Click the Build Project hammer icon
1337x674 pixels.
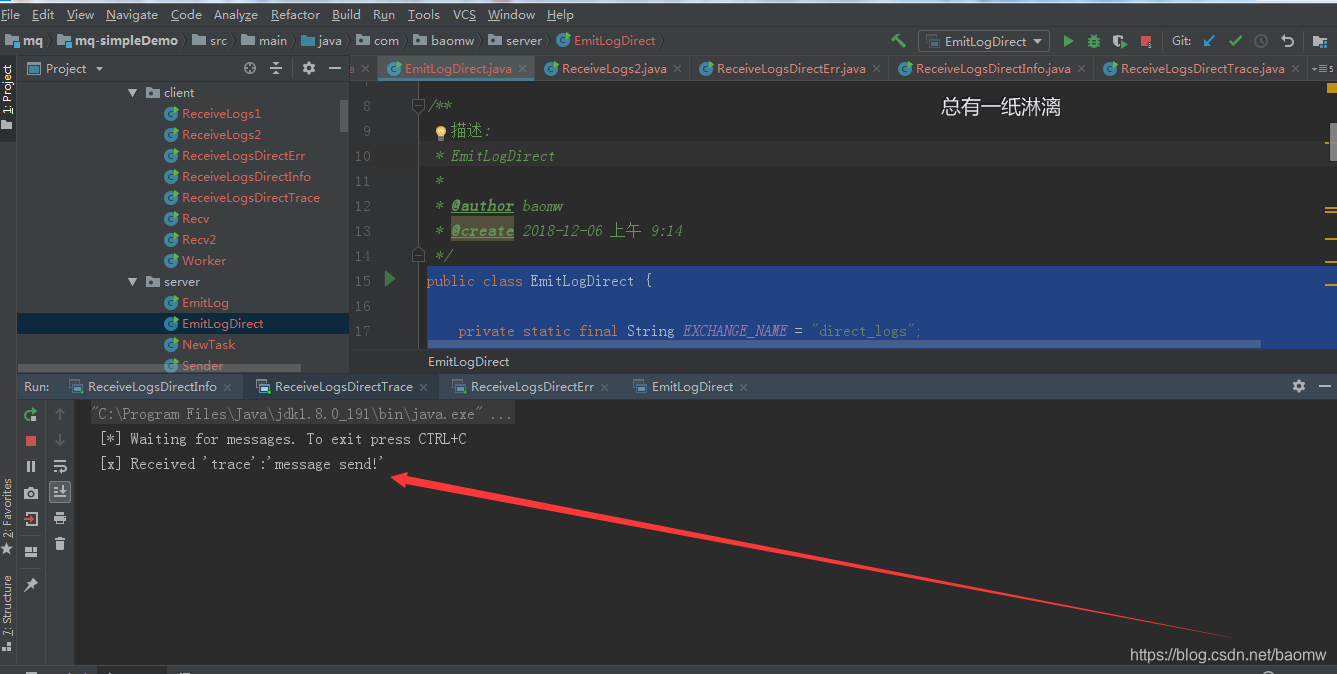coord(898,41)
